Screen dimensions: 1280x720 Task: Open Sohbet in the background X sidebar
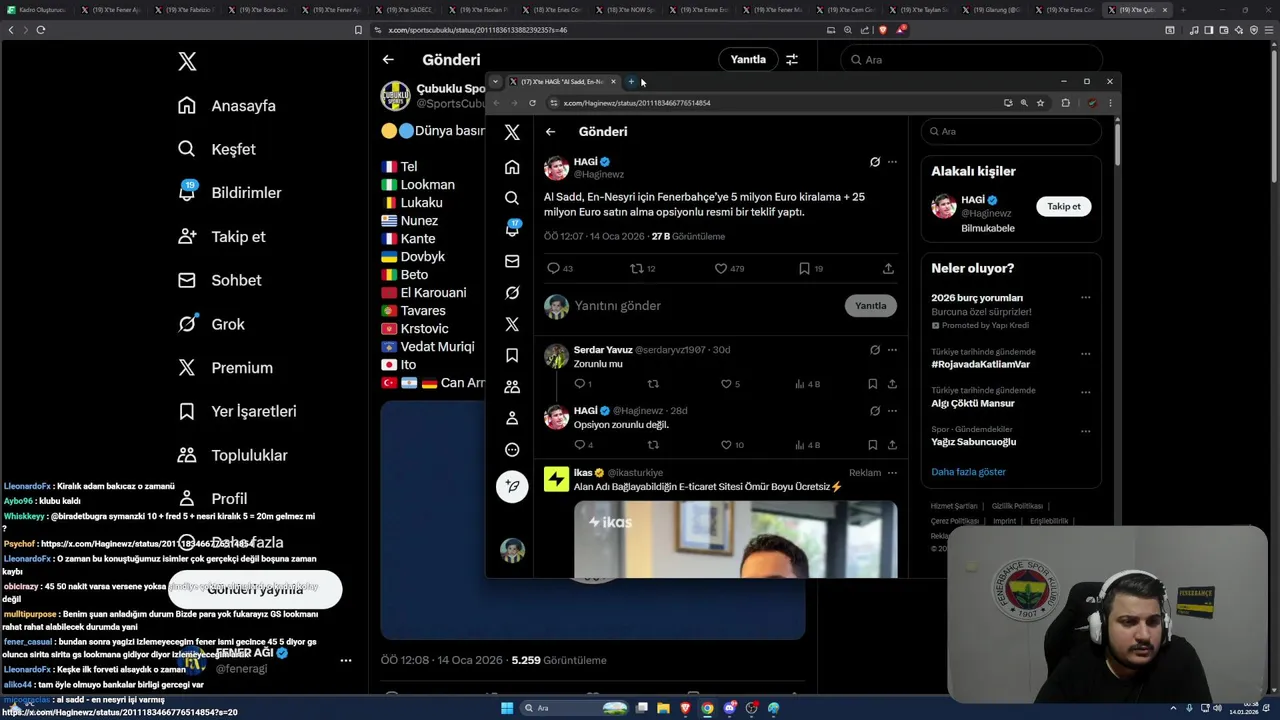pos(219,280)
